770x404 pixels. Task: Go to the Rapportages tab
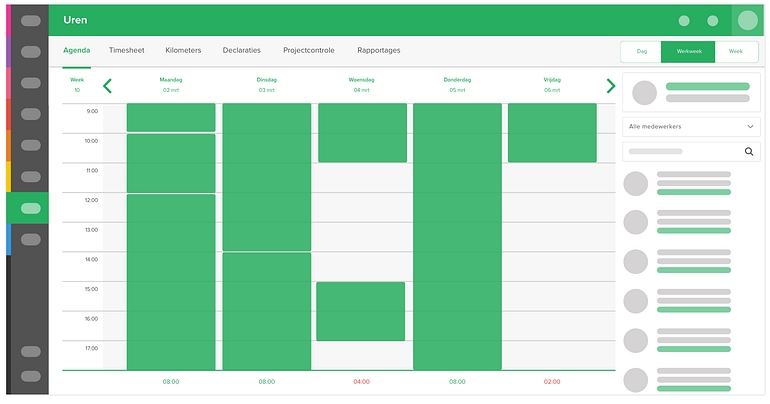pyautogui.click(x=378, y=50)
